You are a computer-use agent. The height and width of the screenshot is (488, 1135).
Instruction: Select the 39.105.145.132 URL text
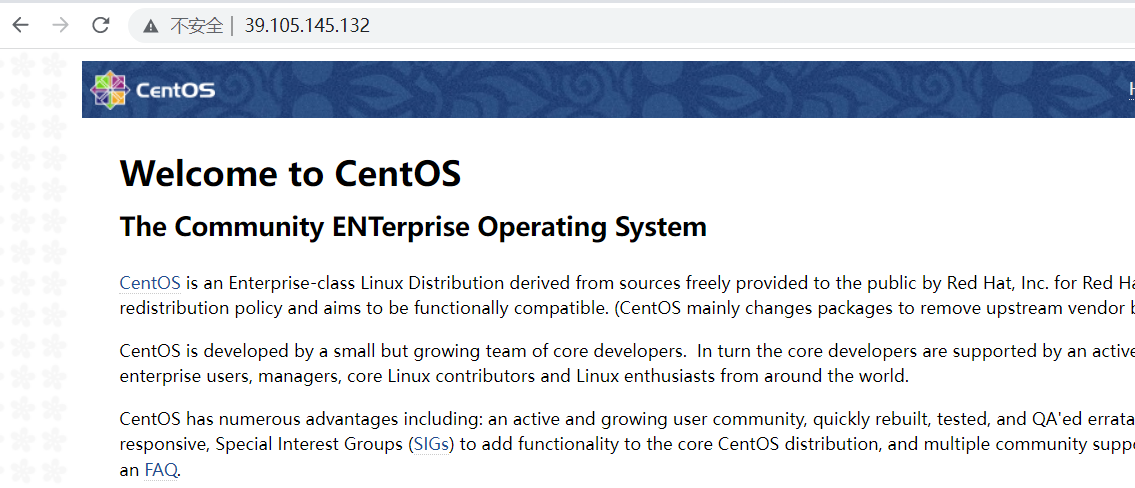click(307, 26)
